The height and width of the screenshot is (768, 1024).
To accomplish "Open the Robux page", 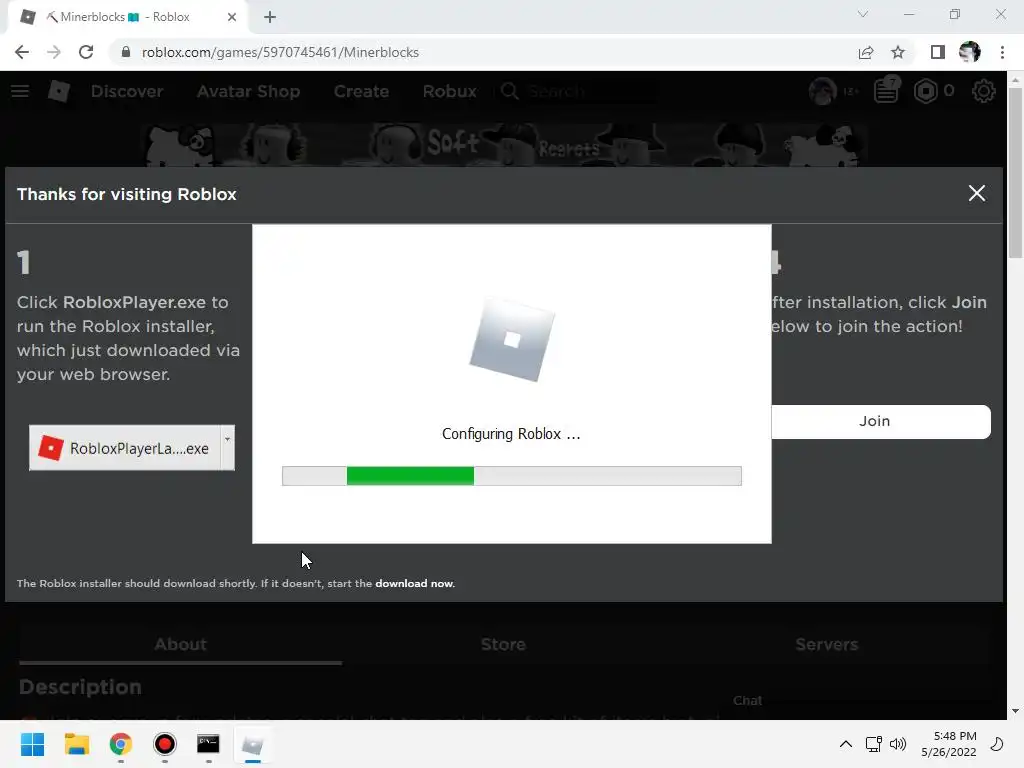I will point(449,91).
